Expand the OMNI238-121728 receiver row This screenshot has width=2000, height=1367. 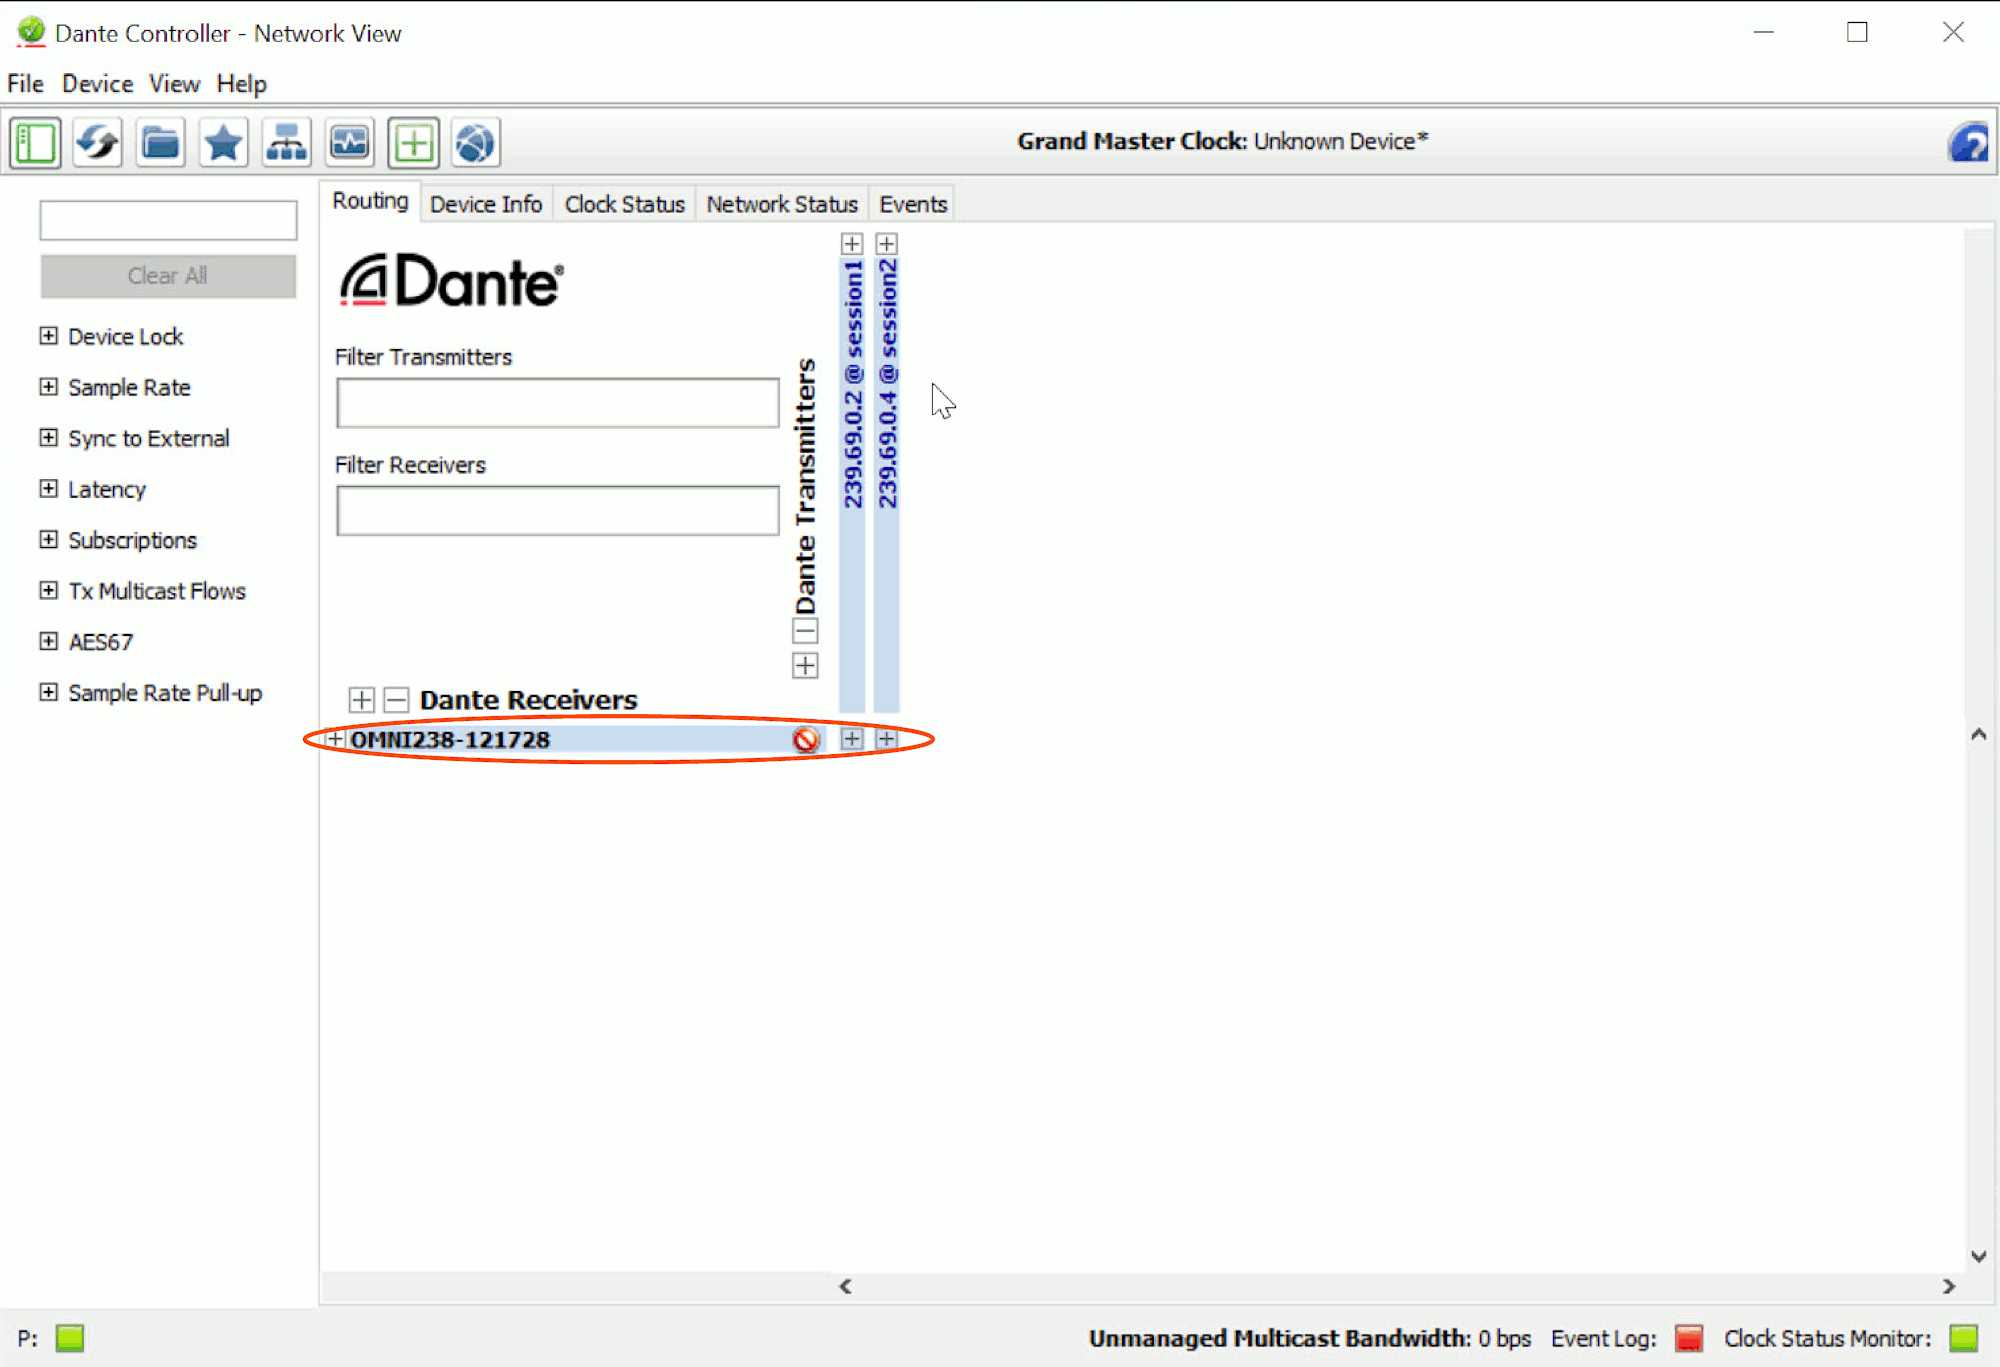click(x=335, y=740)
